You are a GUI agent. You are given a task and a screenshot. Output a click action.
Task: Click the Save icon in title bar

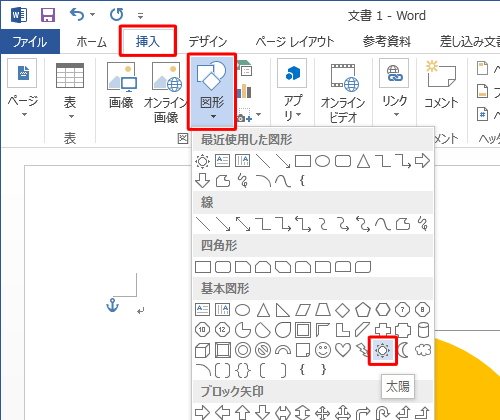pos(48,15)
